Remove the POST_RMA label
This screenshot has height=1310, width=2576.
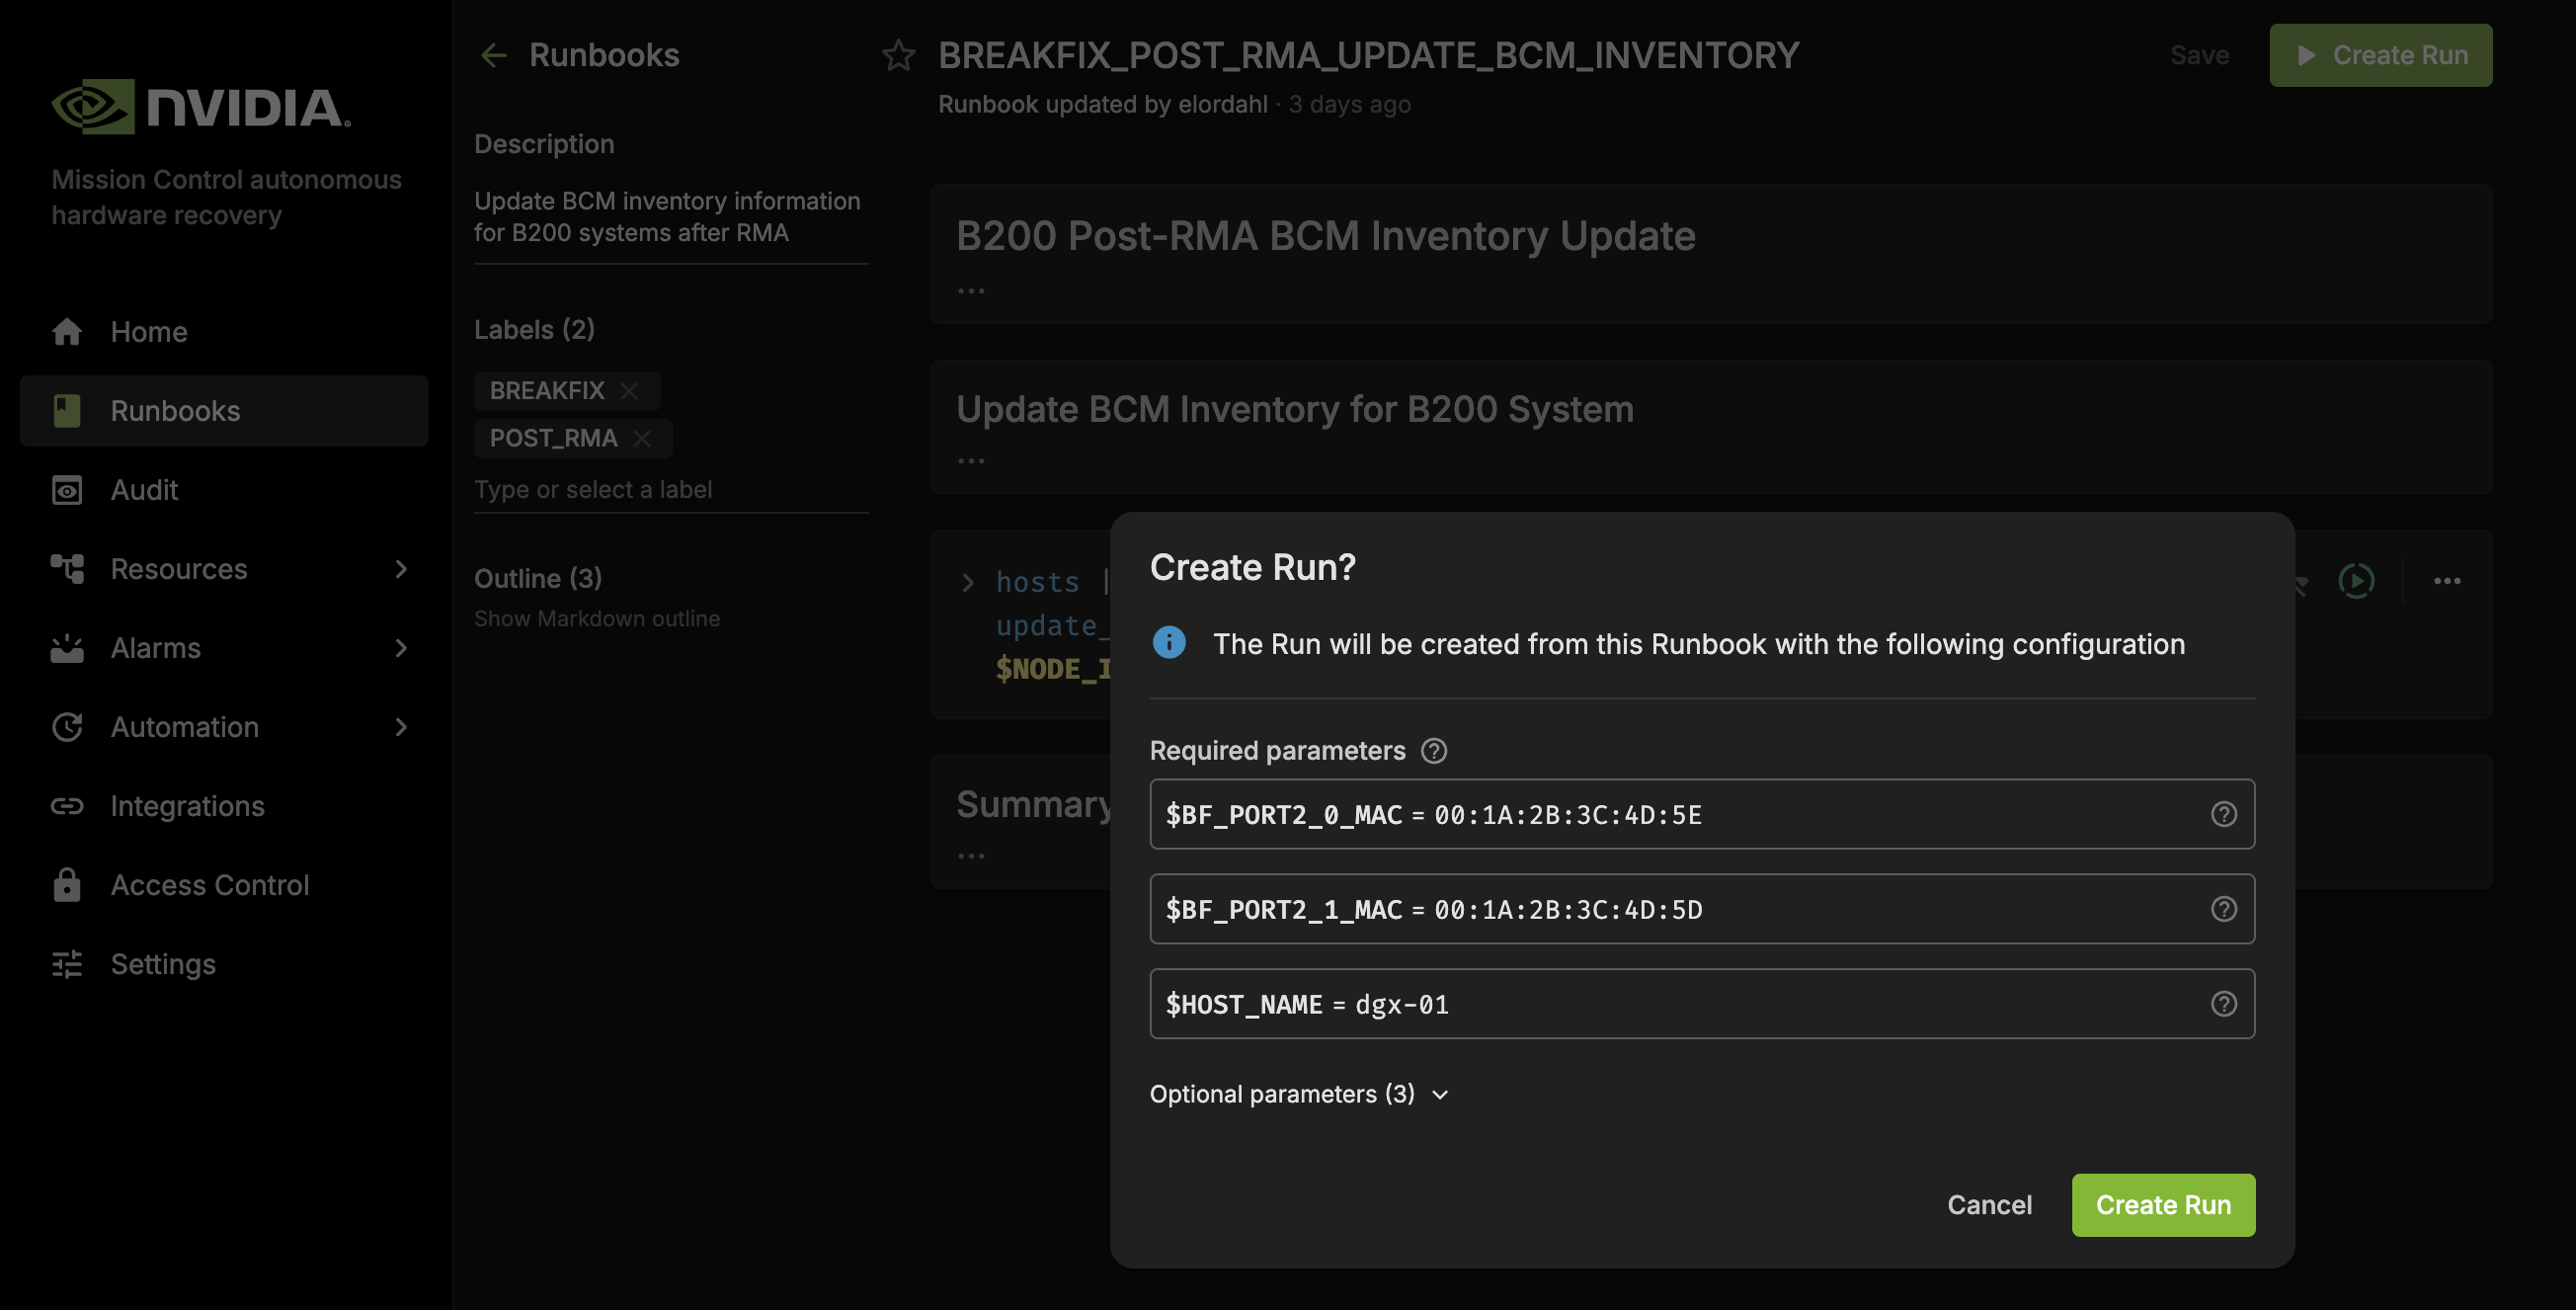tap(642, 438)
